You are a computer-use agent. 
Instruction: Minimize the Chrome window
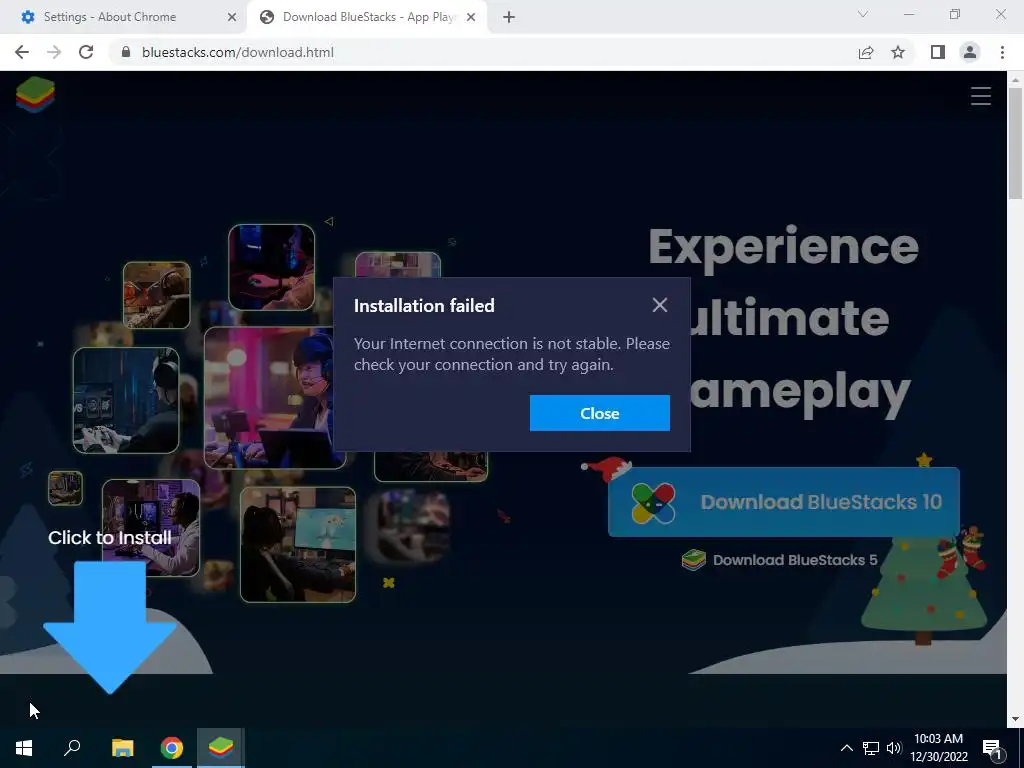pos(909,14)
